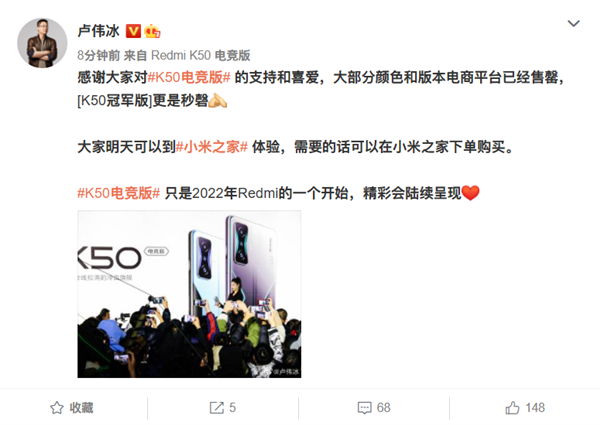Viewport: 600px width, 425px height.
Task: Click the star 收藏 favorite icon
Action: tap(57, 408)
